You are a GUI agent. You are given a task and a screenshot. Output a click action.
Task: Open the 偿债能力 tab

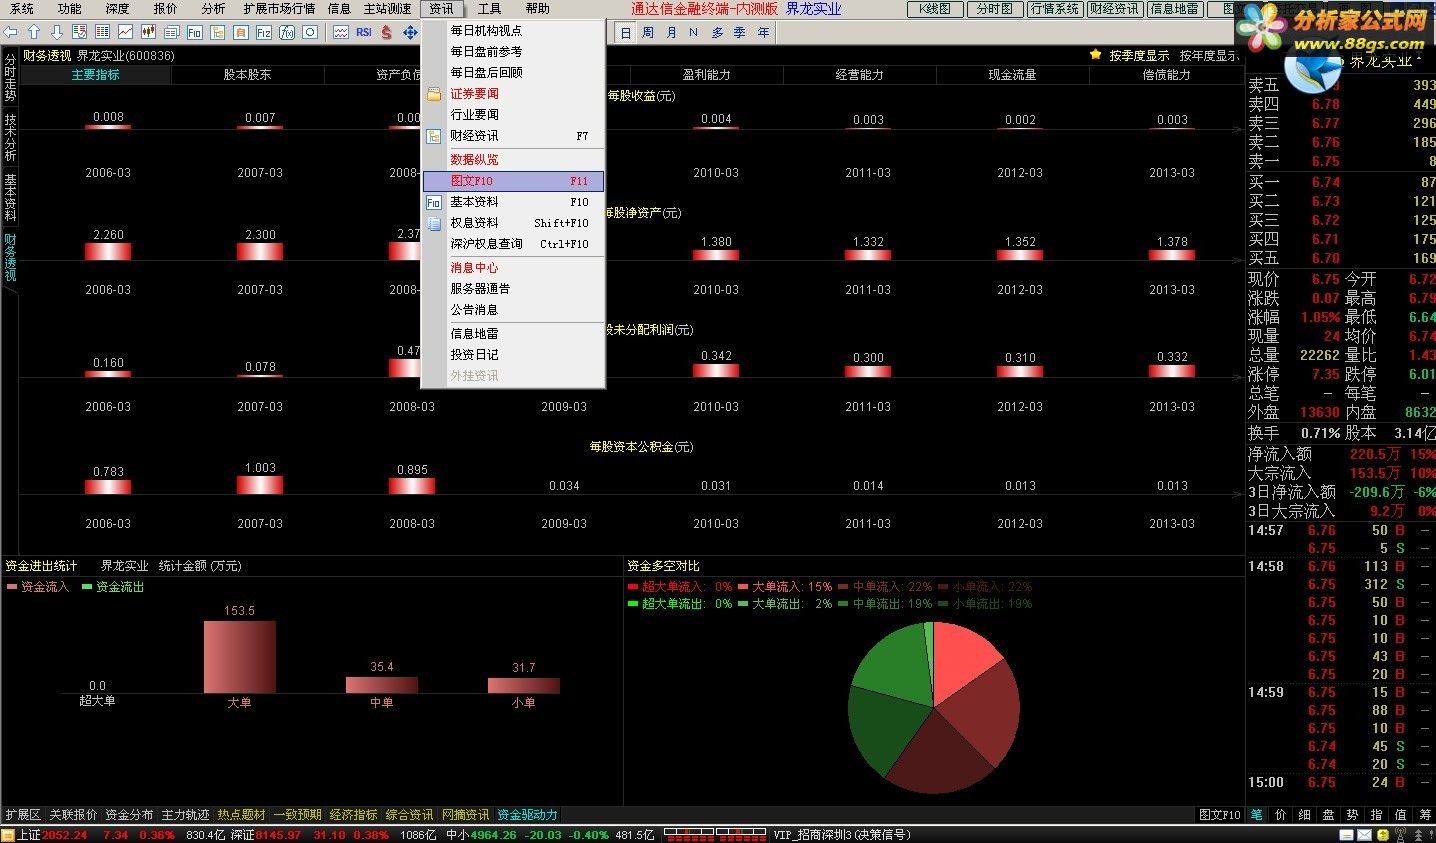(x=1166, y=75)
